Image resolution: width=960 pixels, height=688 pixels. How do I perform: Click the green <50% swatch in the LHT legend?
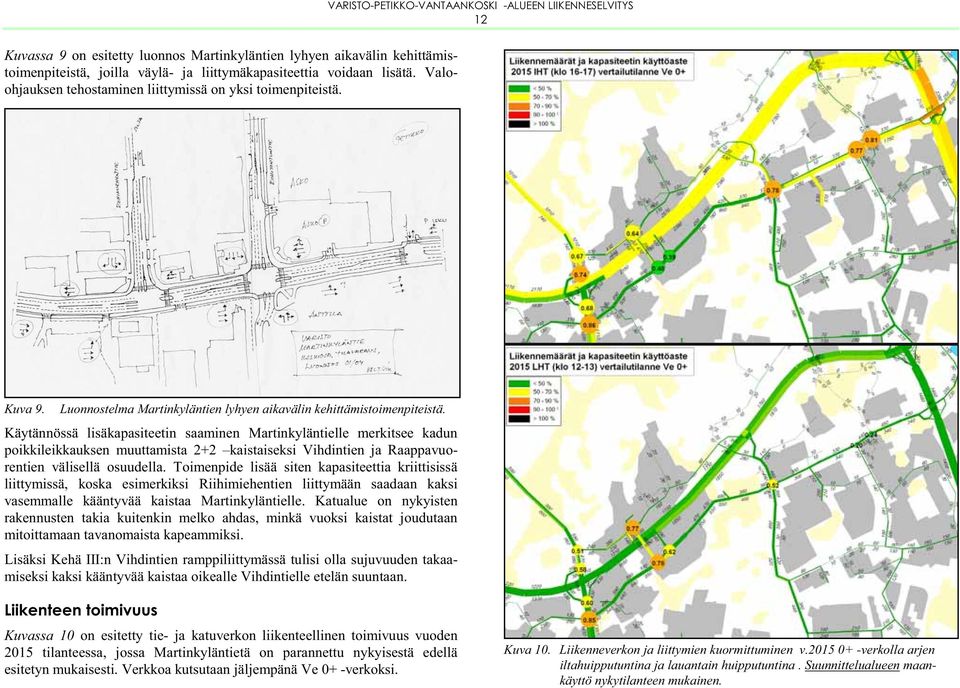[519, 383]
